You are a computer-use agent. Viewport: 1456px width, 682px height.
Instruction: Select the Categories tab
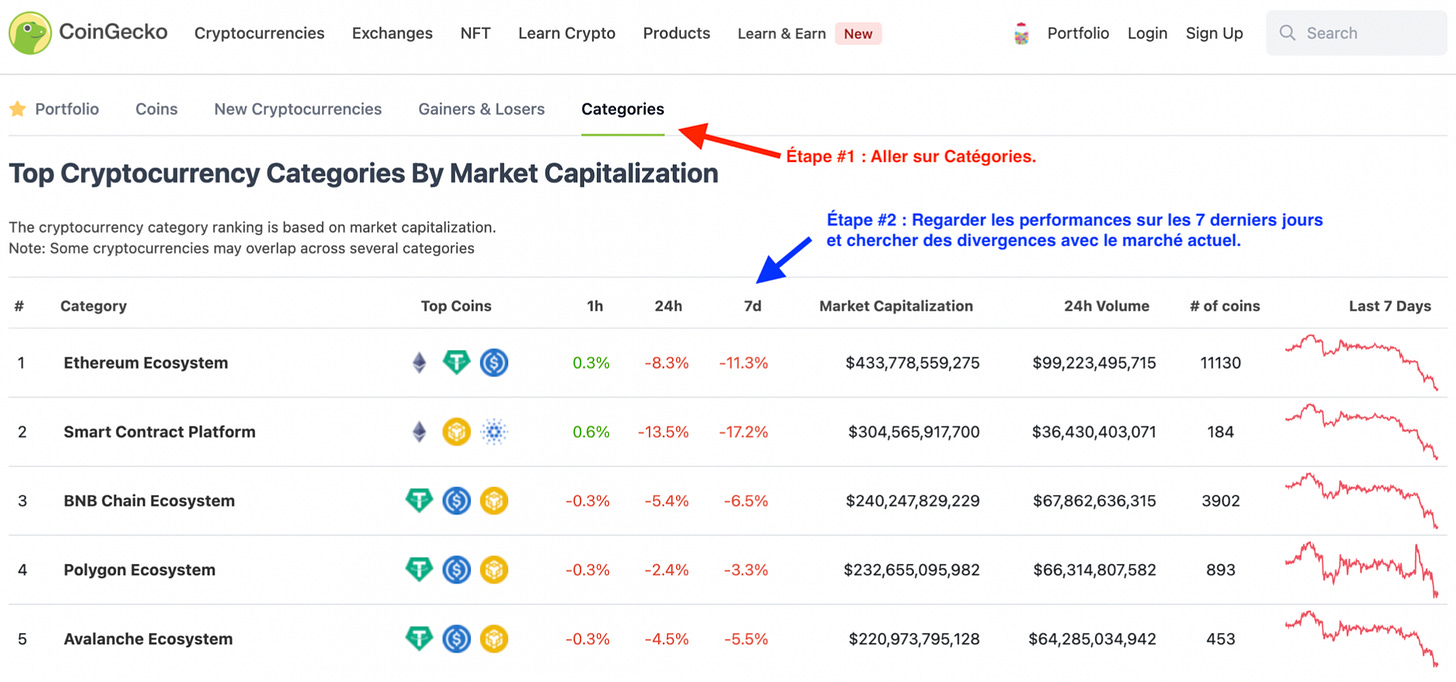tap(623, 109)
